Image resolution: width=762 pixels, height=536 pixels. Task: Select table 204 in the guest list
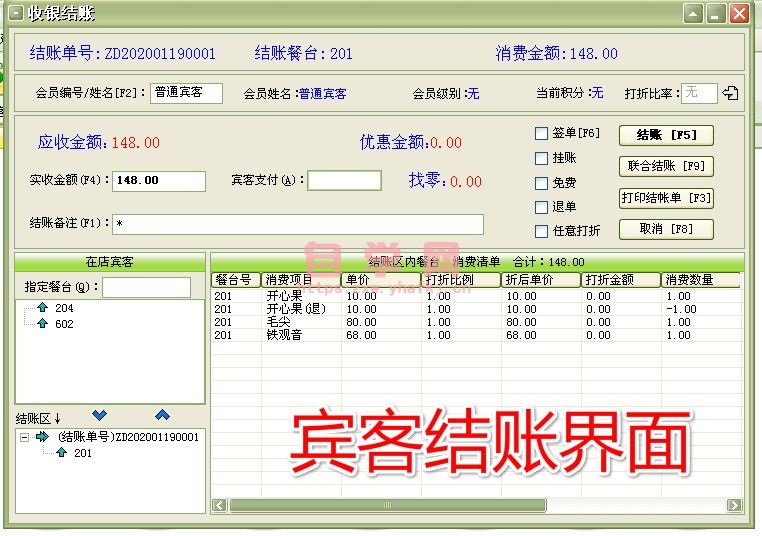click(x=63, y=309)
